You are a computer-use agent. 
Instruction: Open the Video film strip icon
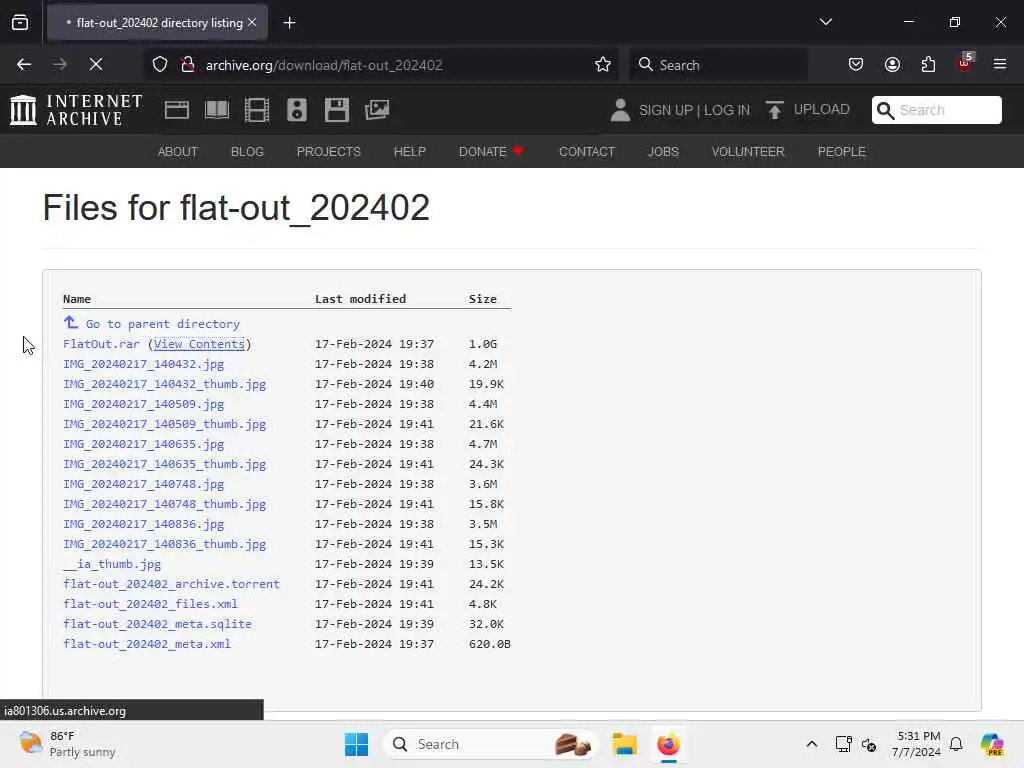point(257,110)
